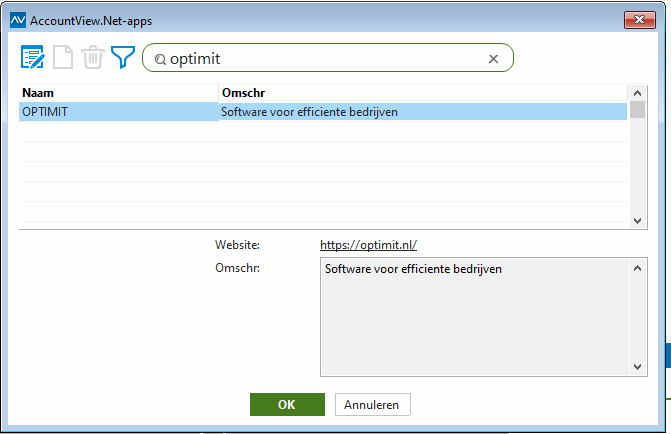Open the https://optimit.nl/ website link

pyautogui.click(x=368, y=245)
